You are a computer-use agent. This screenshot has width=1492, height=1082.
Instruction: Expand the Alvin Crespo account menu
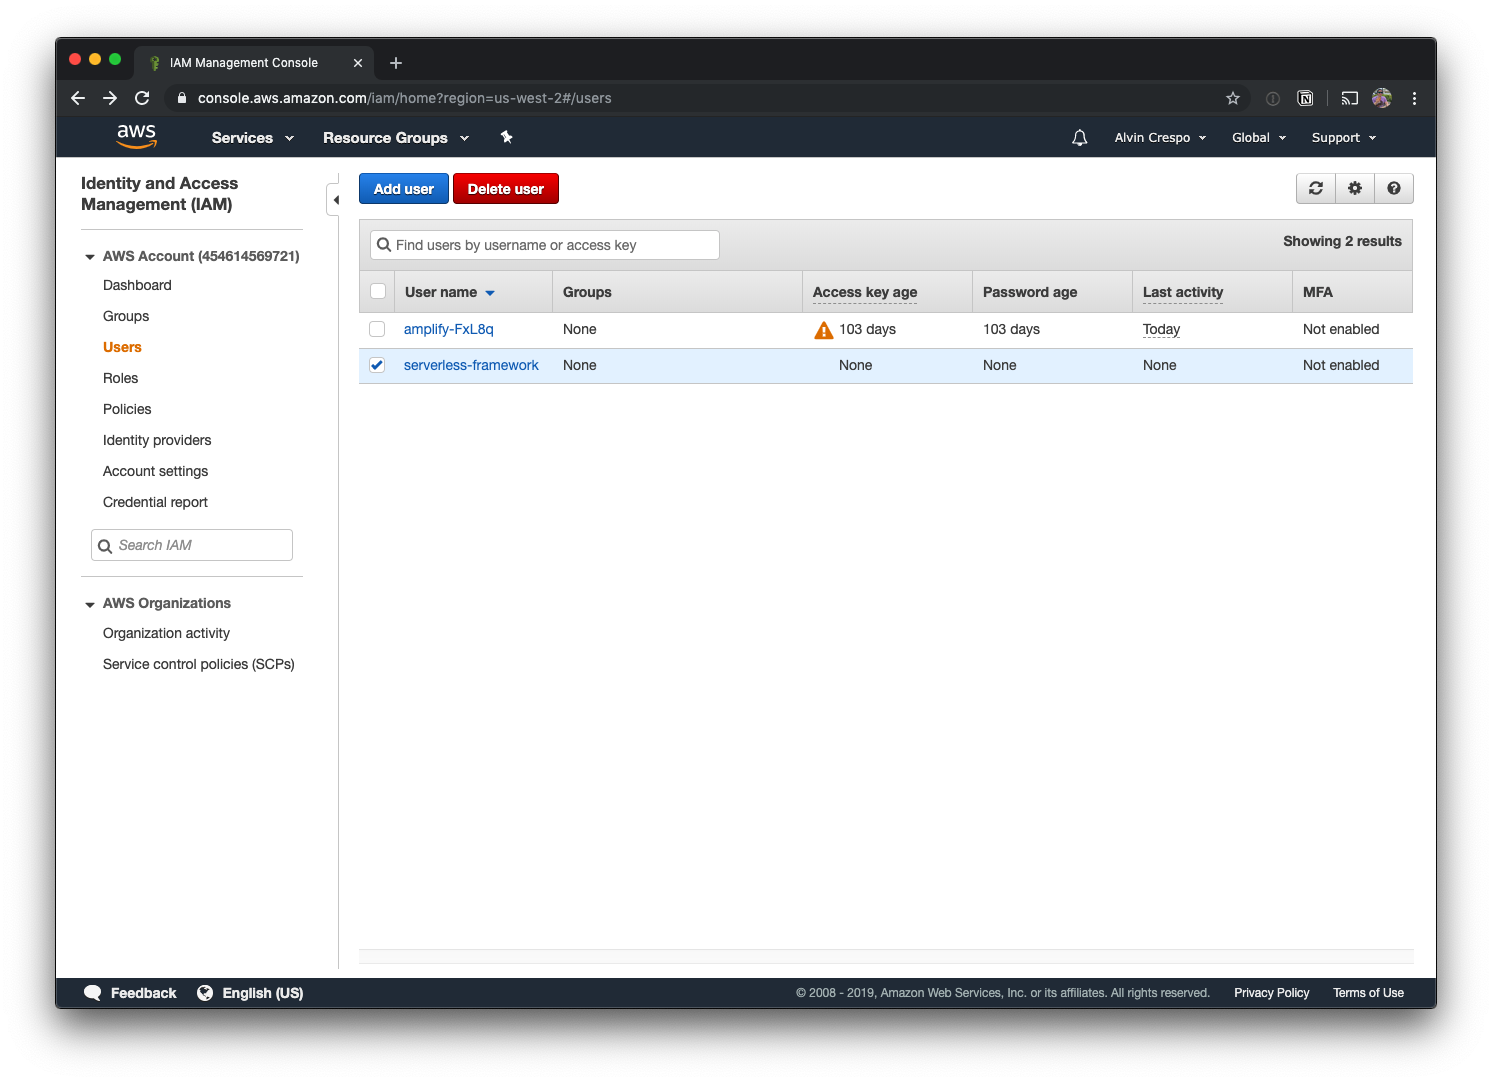coord(1160,138)
